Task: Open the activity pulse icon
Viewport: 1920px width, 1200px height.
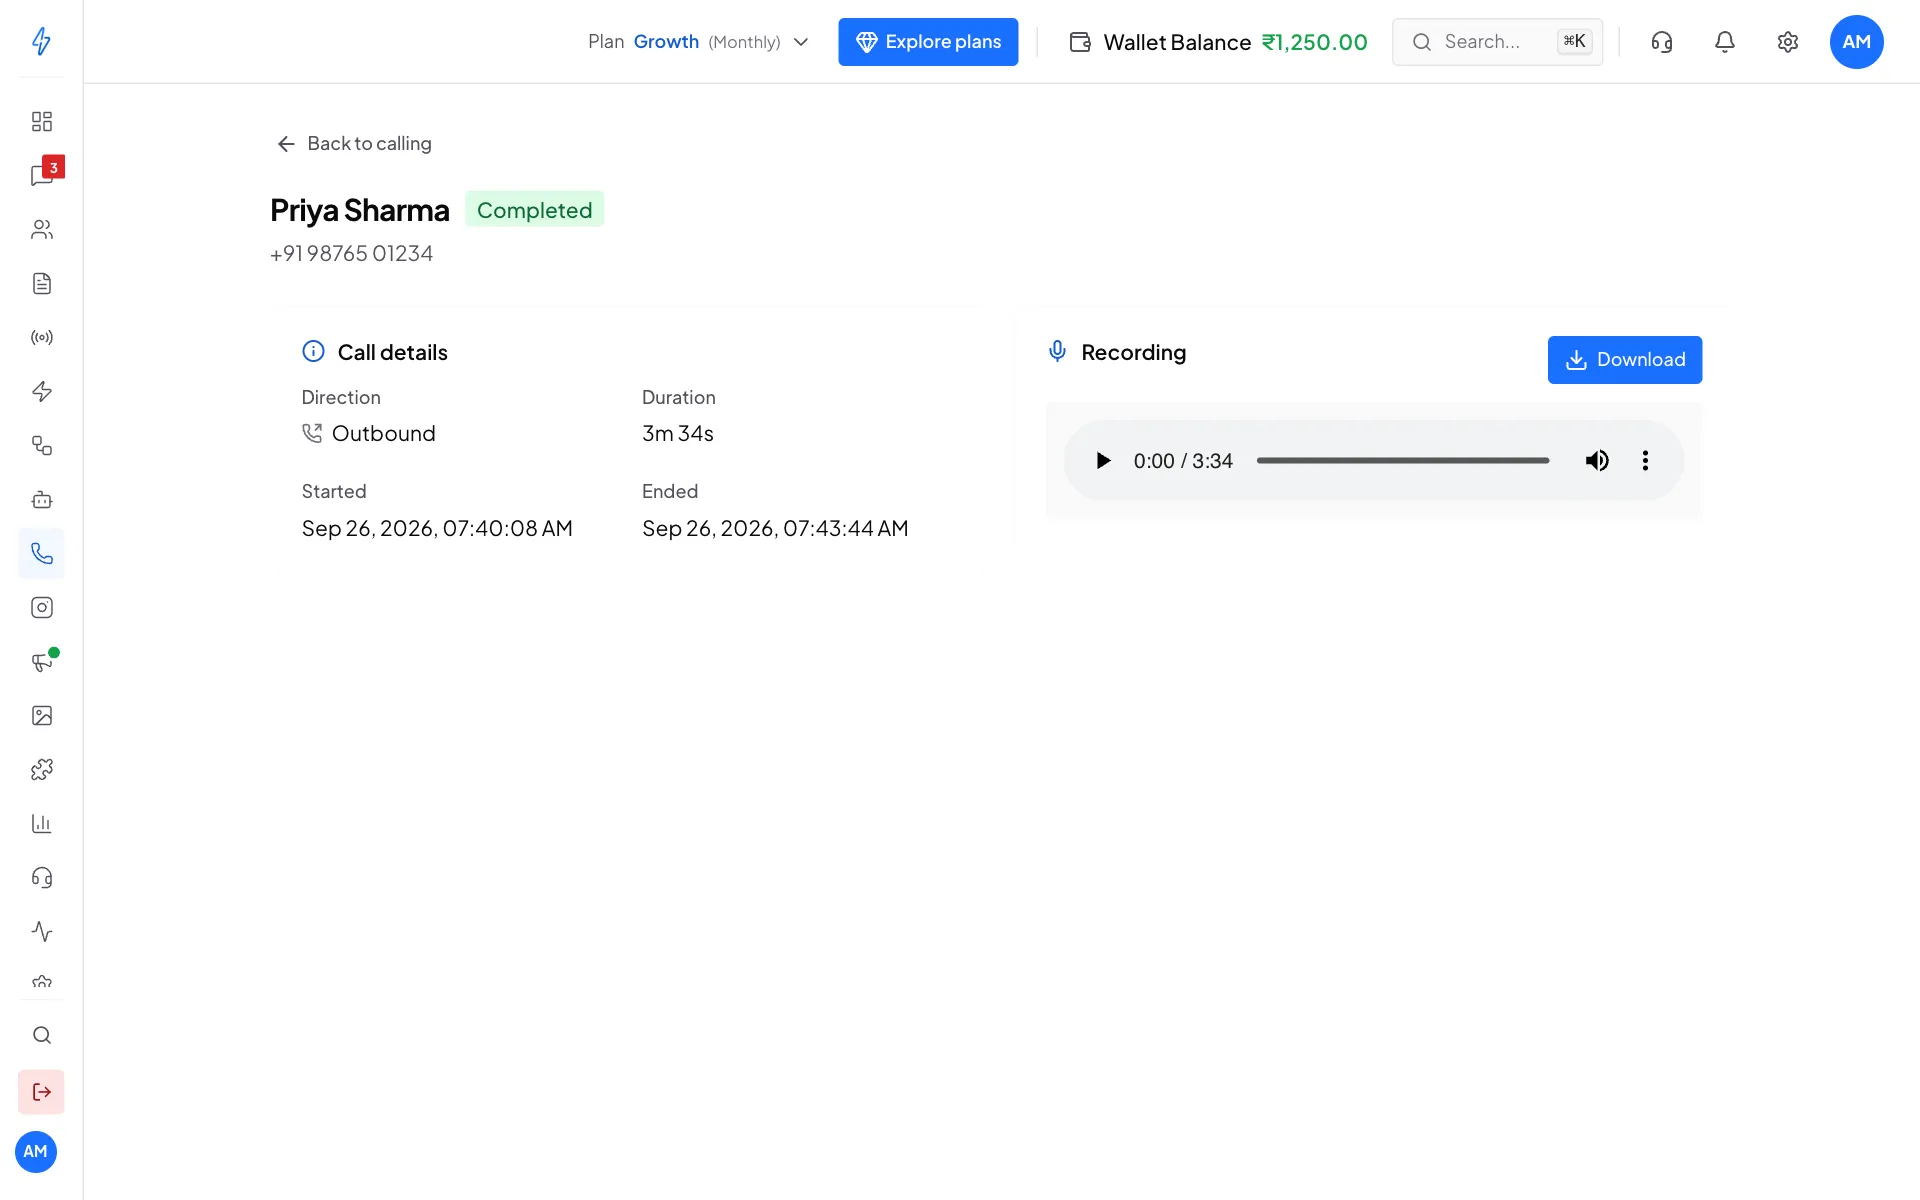Action: click(41, 932)
